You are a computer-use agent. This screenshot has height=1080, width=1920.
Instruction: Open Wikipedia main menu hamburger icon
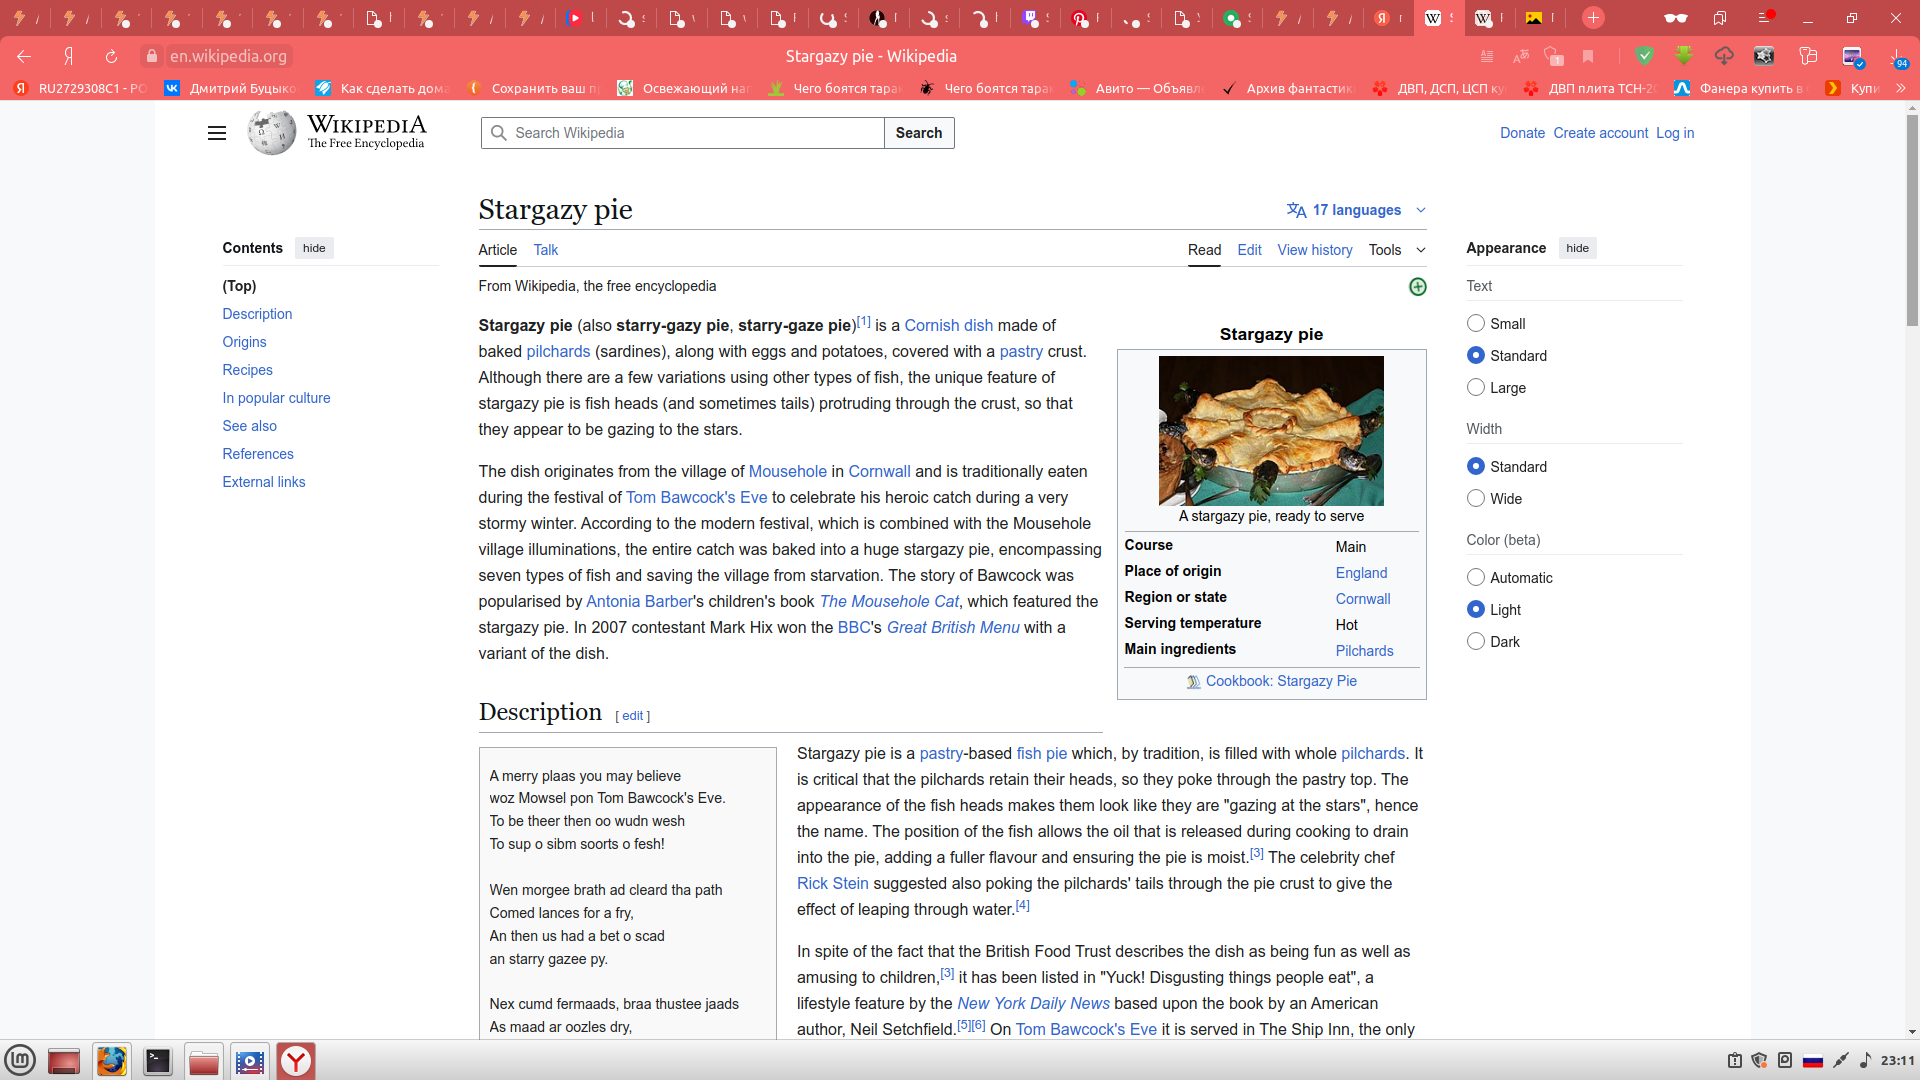(216, 133)
